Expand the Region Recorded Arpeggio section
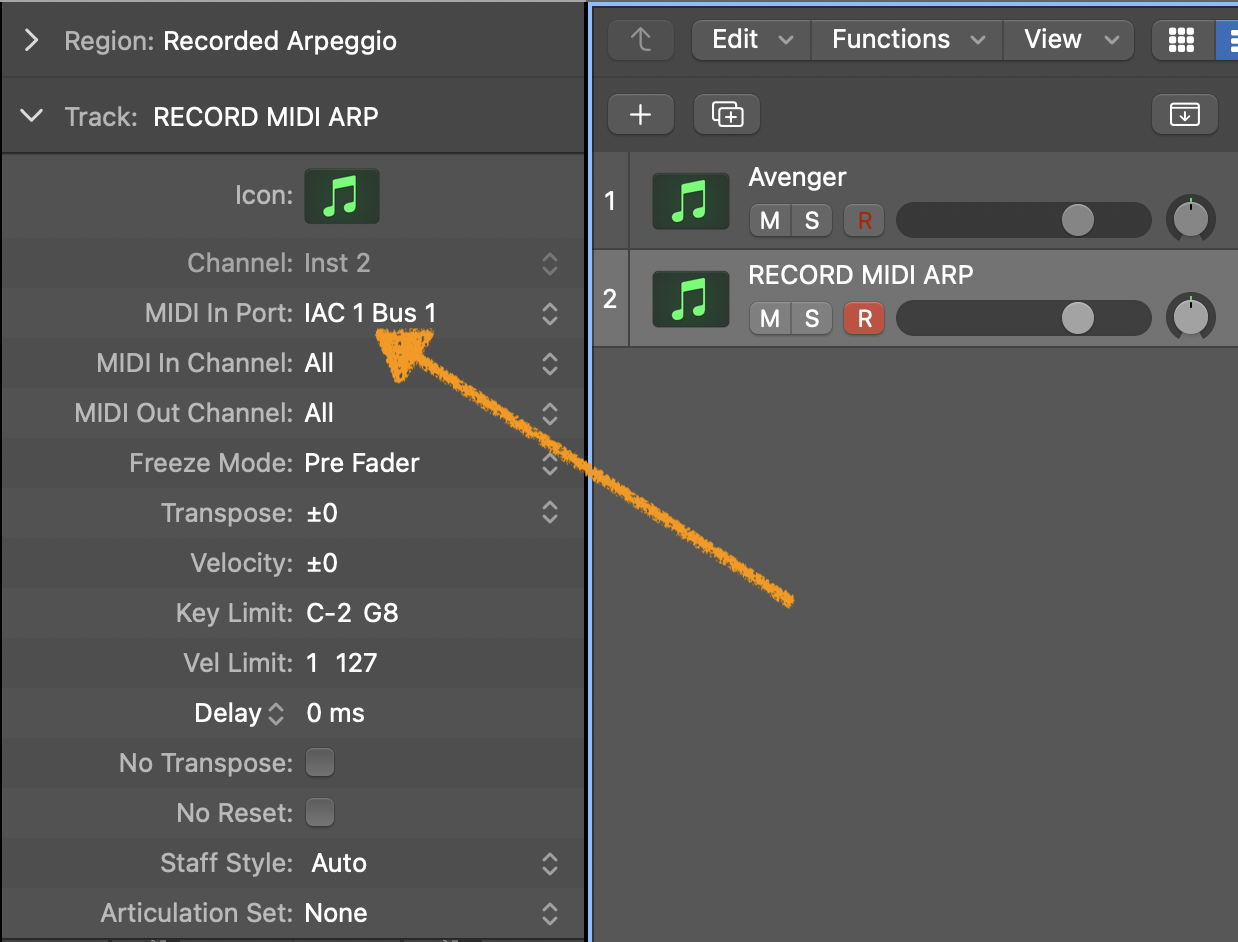The height and width of the screenshot is (942, 1238). click(x=32, y=41)
